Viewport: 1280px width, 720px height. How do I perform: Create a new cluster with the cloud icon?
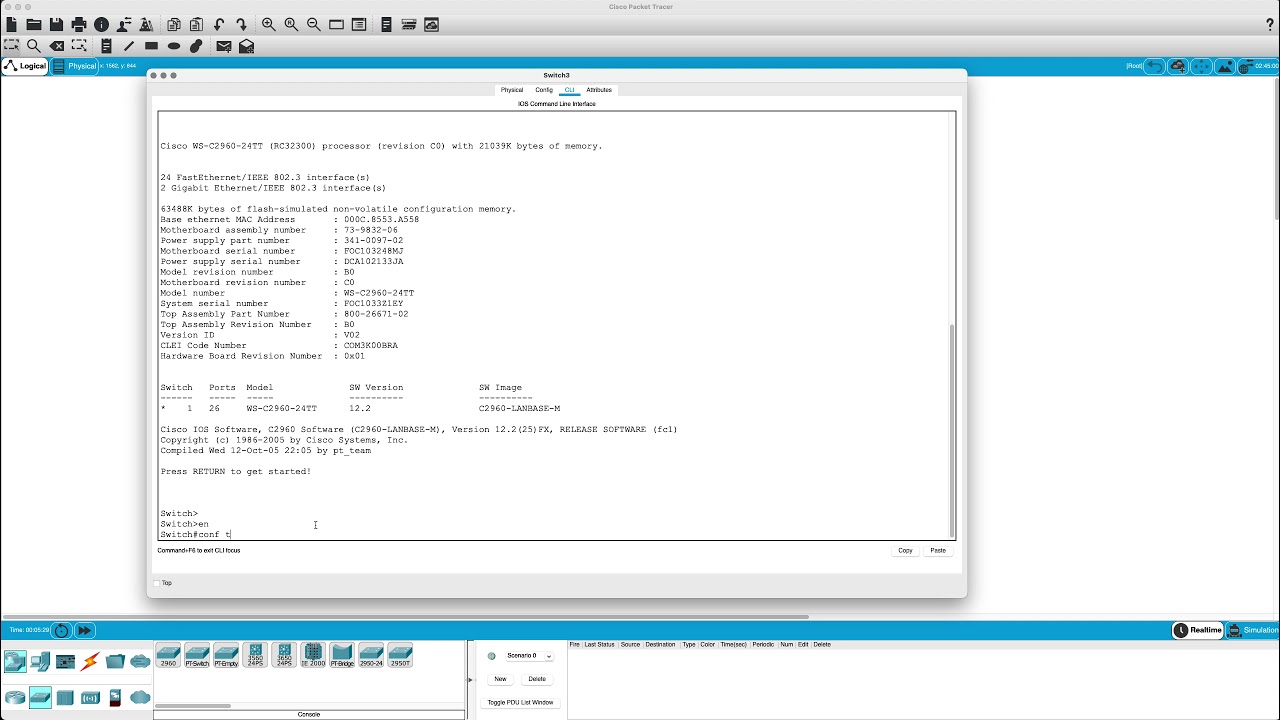click(x=1178, y=66)
